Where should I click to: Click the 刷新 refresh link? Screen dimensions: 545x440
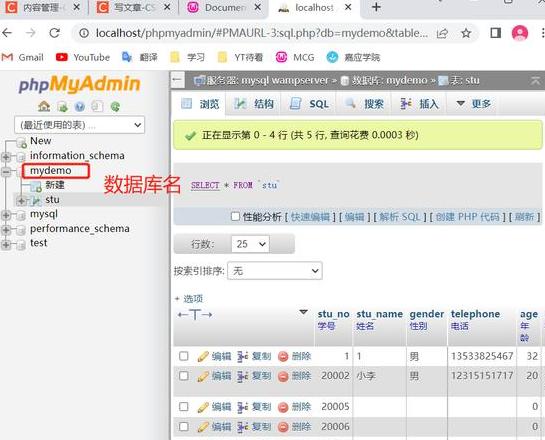click(x=524, y=217)
